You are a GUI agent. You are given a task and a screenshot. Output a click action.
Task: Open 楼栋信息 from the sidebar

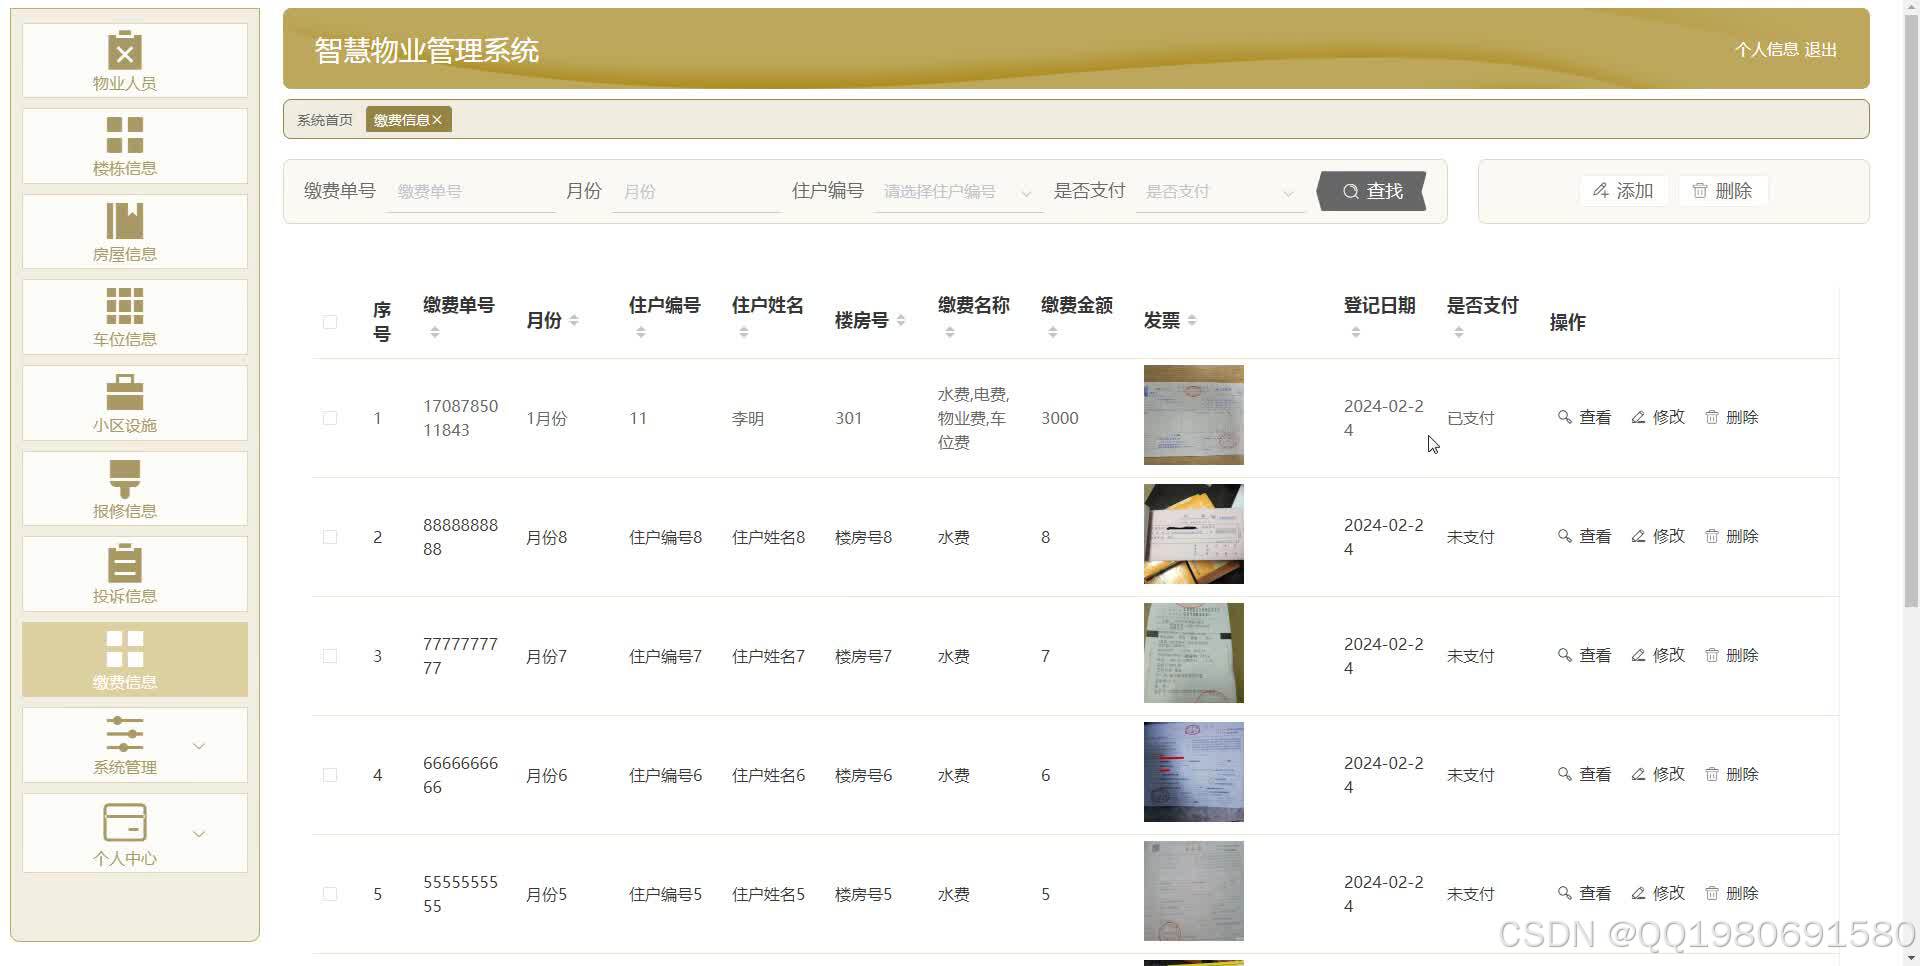[x=124, y=138]
